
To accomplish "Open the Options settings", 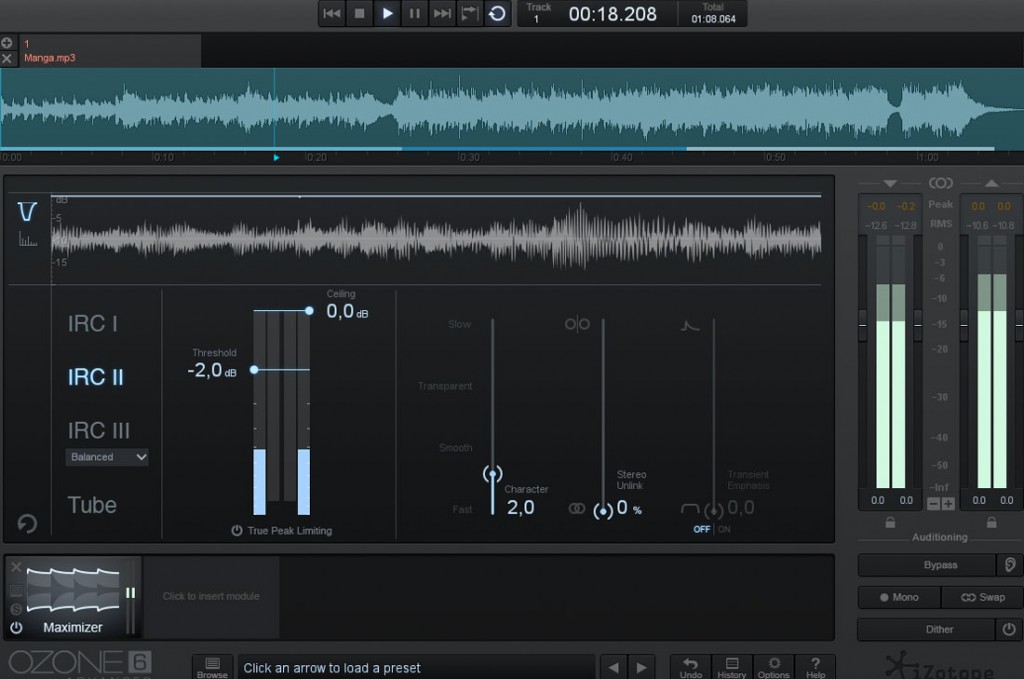I will pyautogui.click(x=774, y=667).
